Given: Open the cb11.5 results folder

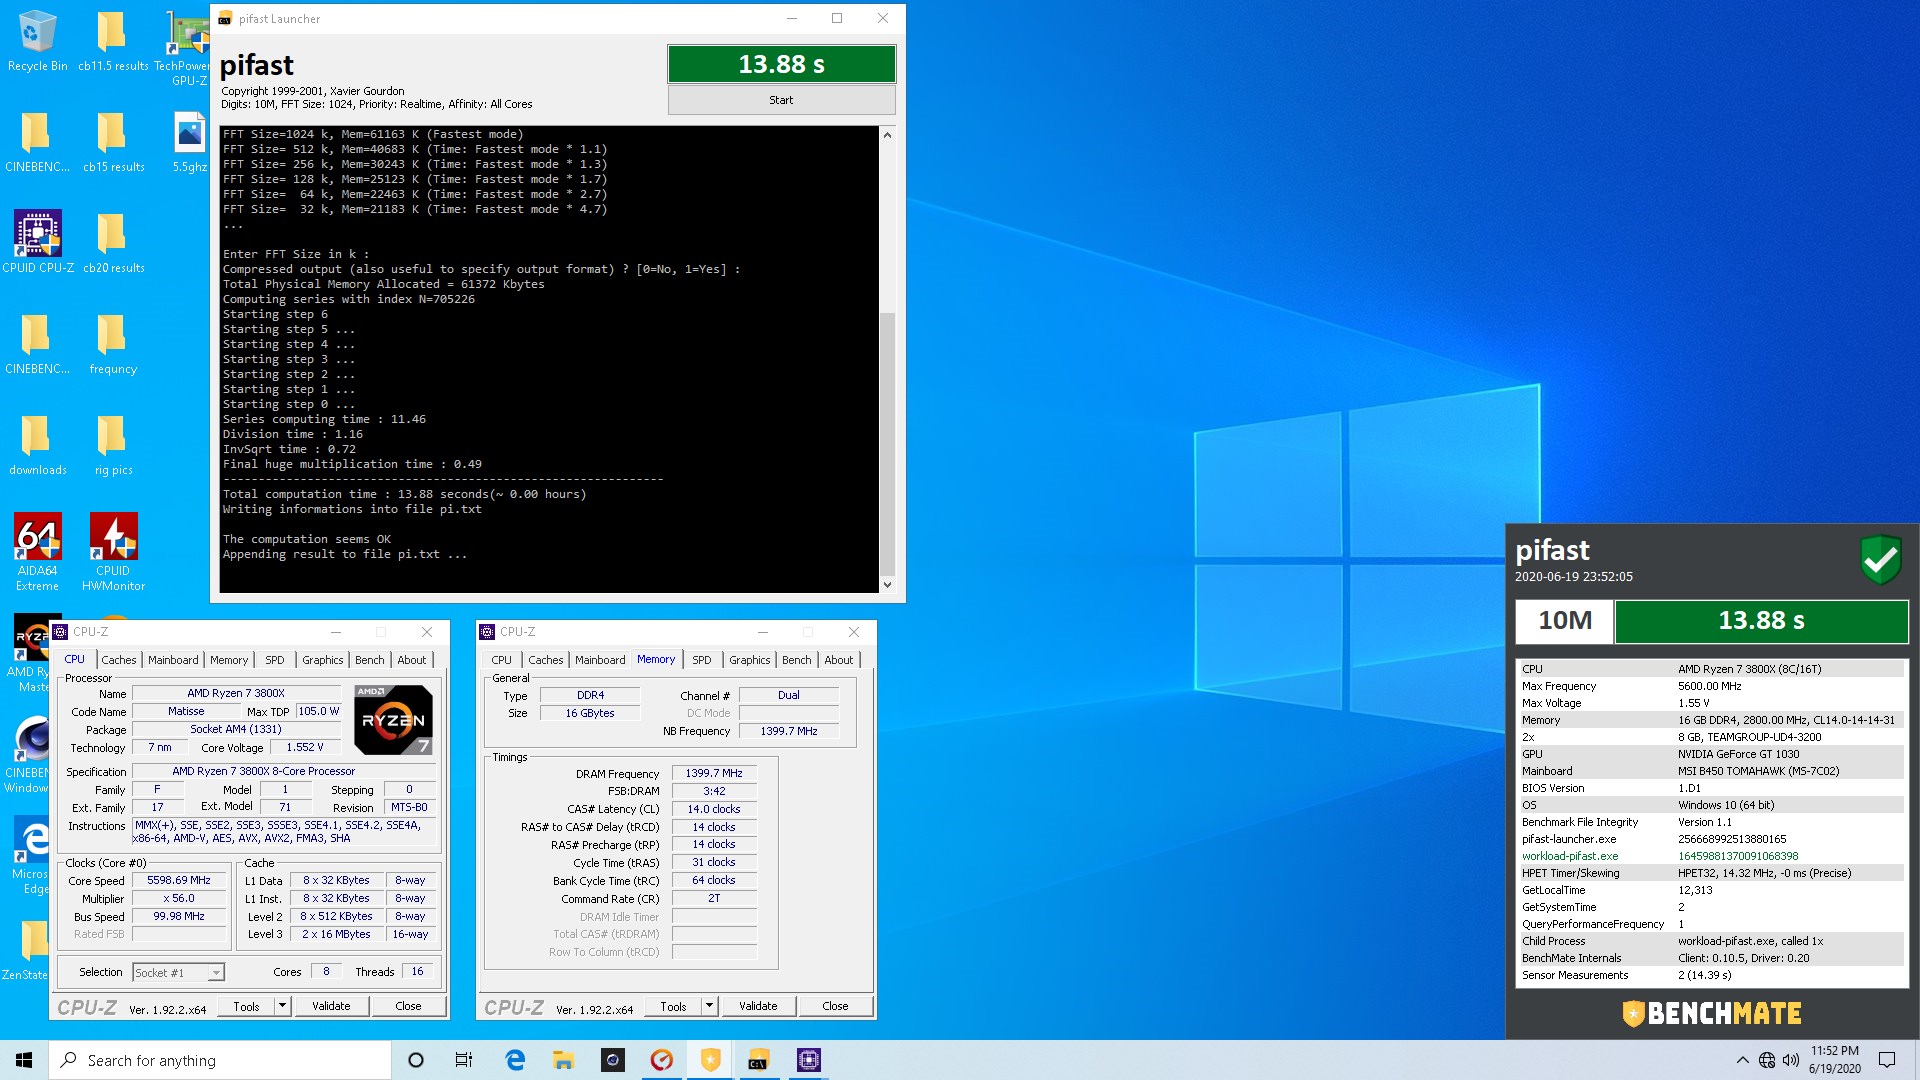Looking at the screenshot, I should click(x=113, y=42).
